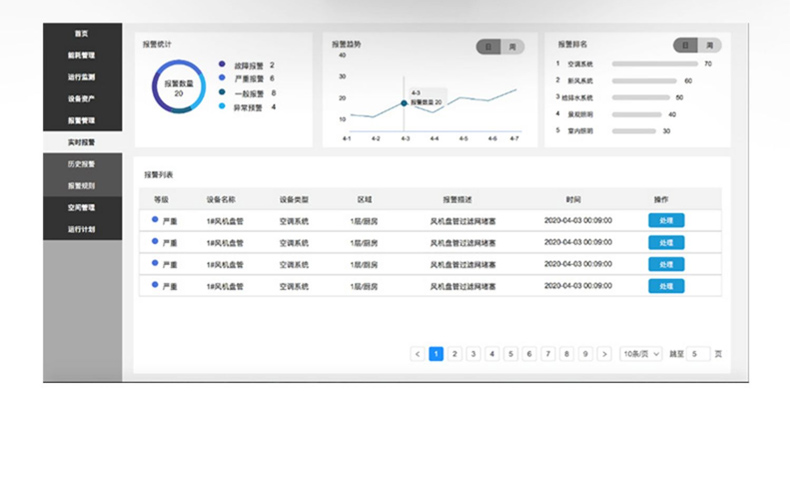Select 日 view in 报警趋势 chart
The image size is (790, 479).
(488, 46)
